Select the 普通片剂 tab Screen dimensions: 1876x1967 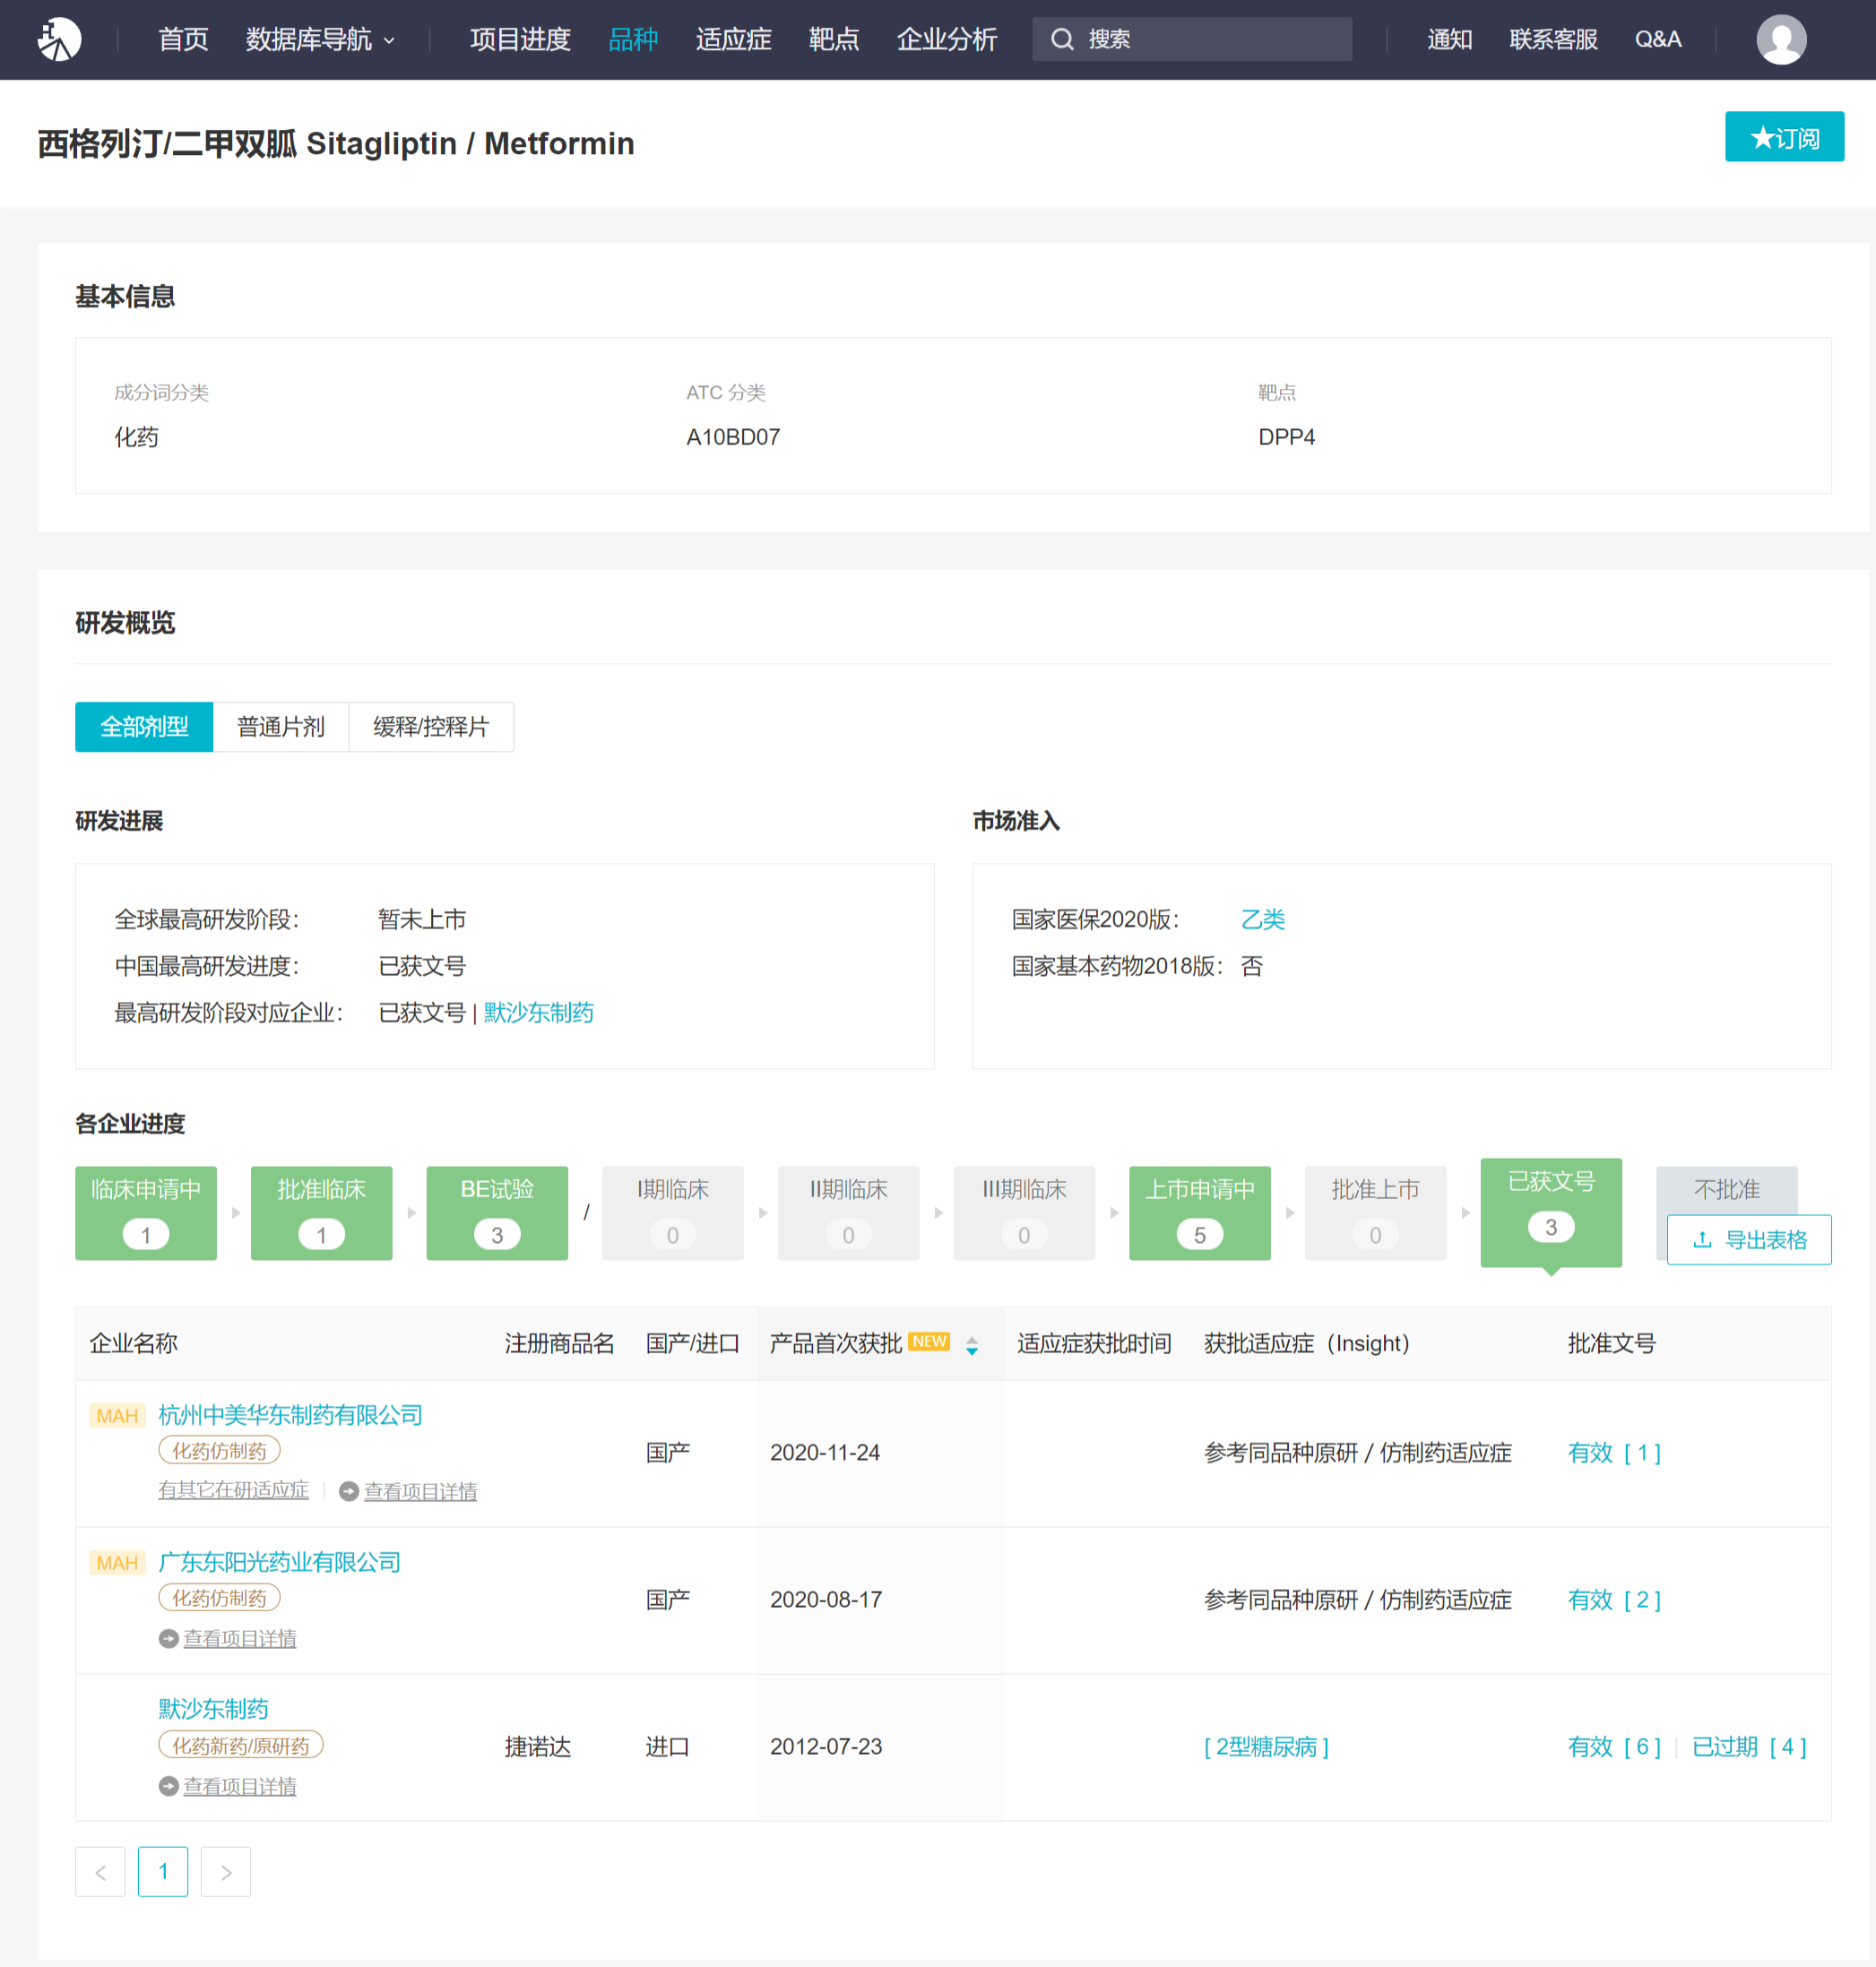pyautogui.click(x=281, y=726)
